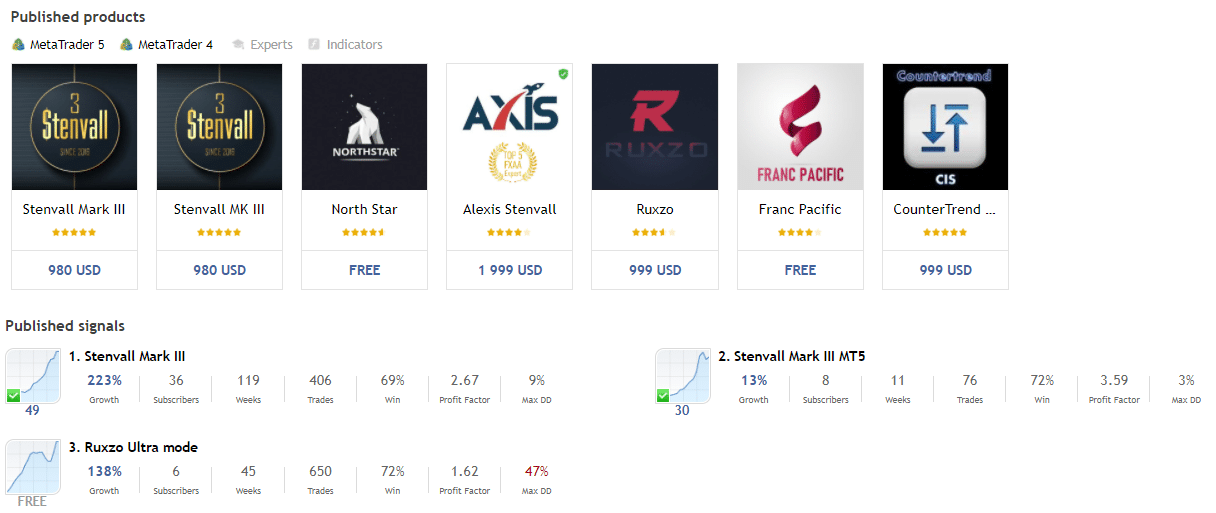Click the Stenvall Mark III signal growth chart
The height and width of the screenshot is (513, 1216).
coord(33,376)
